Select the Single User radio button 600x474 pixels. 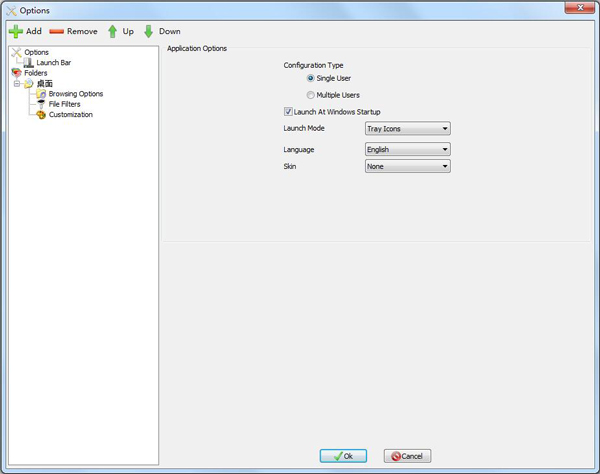click(311, 78)
